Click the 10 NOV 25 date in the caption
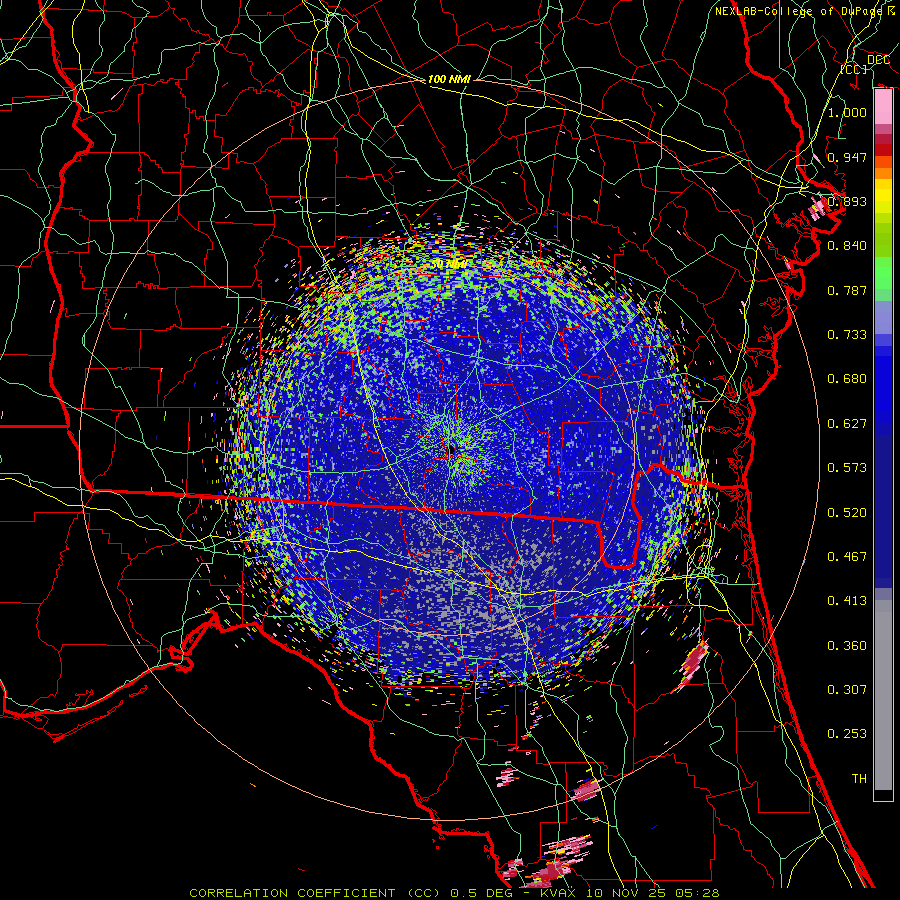Viewport: 900px width, 900px height. pos(626,893)
